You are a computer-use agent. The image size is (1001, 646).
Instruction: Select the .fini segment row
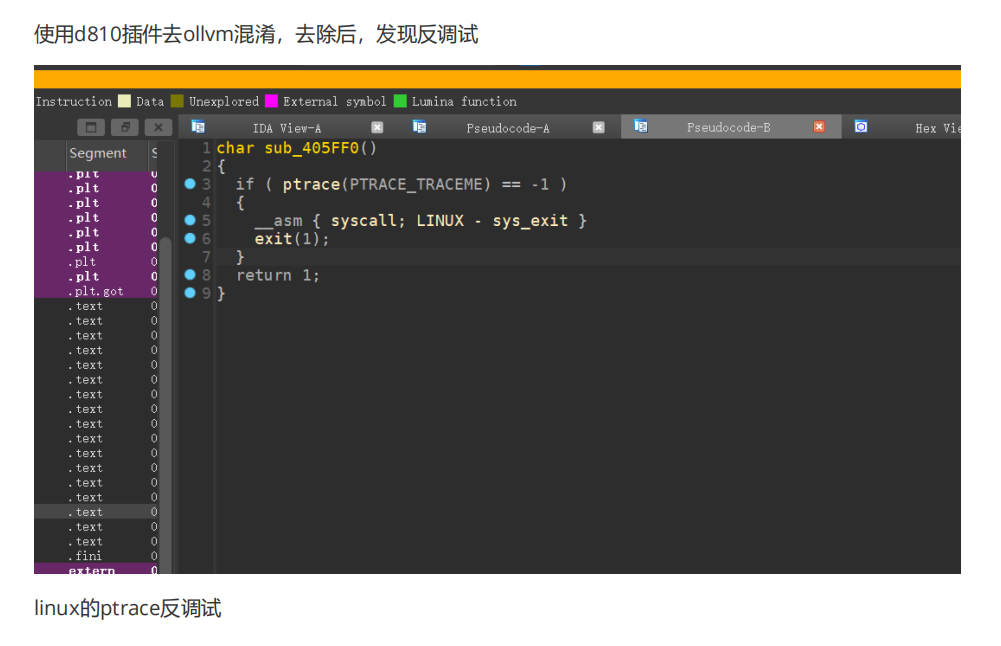(96, 556)
